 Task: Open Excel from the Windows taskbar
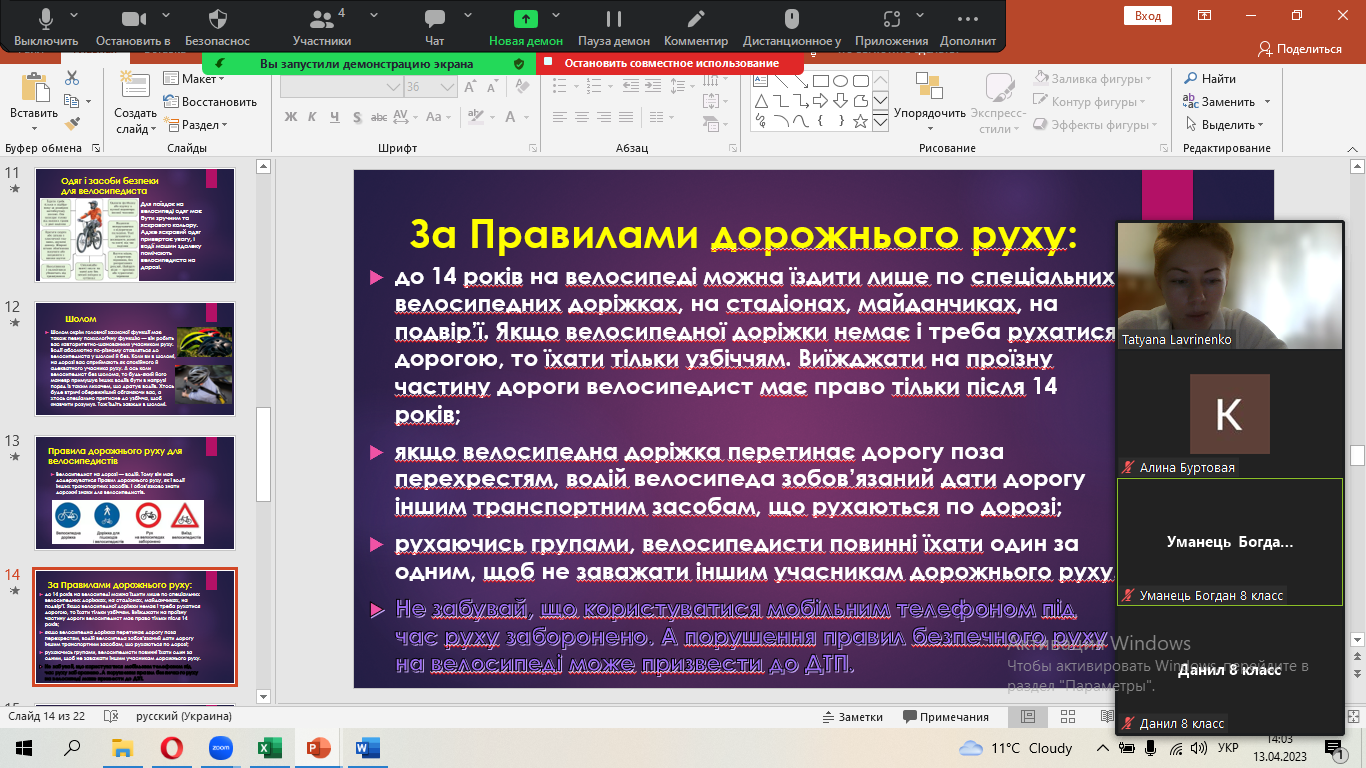[269, 747]
